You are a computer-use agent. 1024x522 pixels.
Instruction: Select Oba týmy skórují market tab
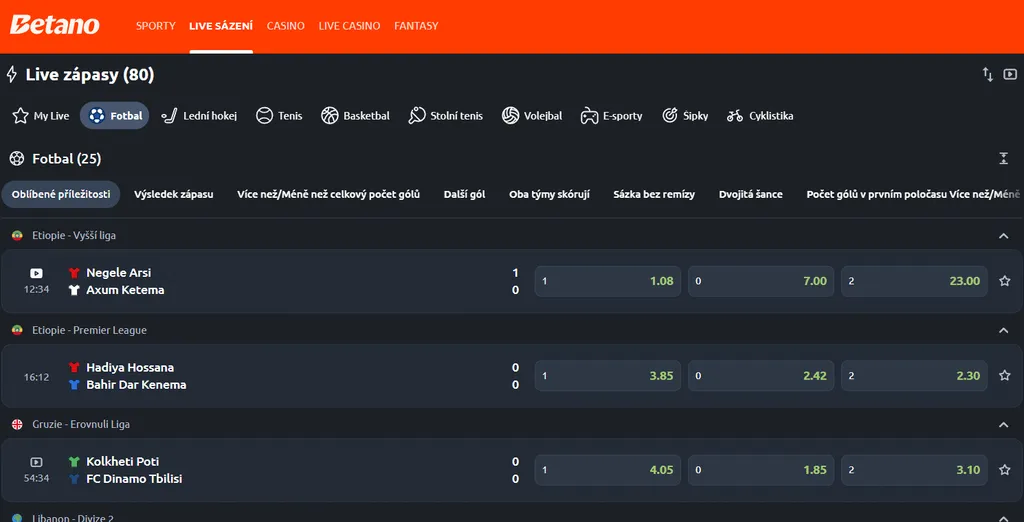(549, 194)
